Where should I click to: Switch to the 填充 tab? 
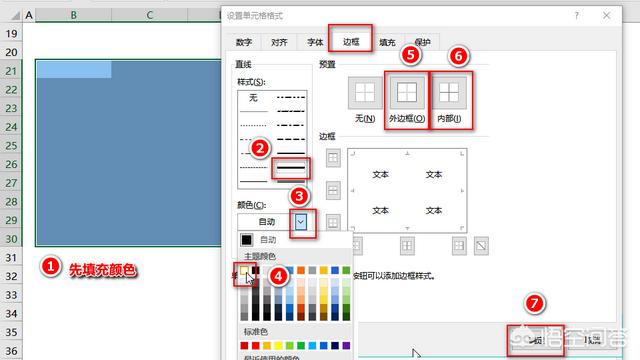click(387, 42)
